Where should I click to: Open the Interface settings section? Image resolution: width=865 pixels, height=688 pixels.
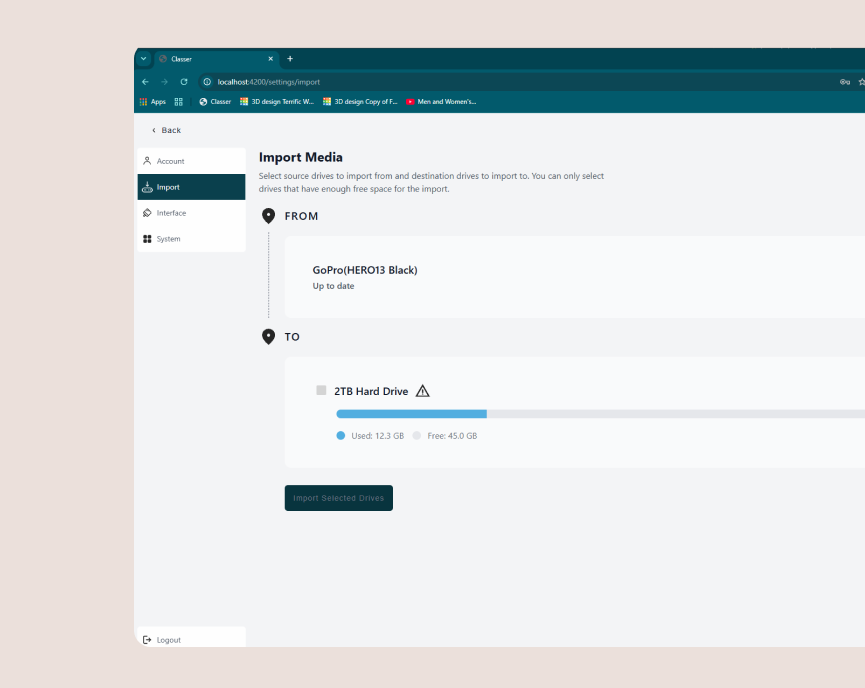point(191,213)
